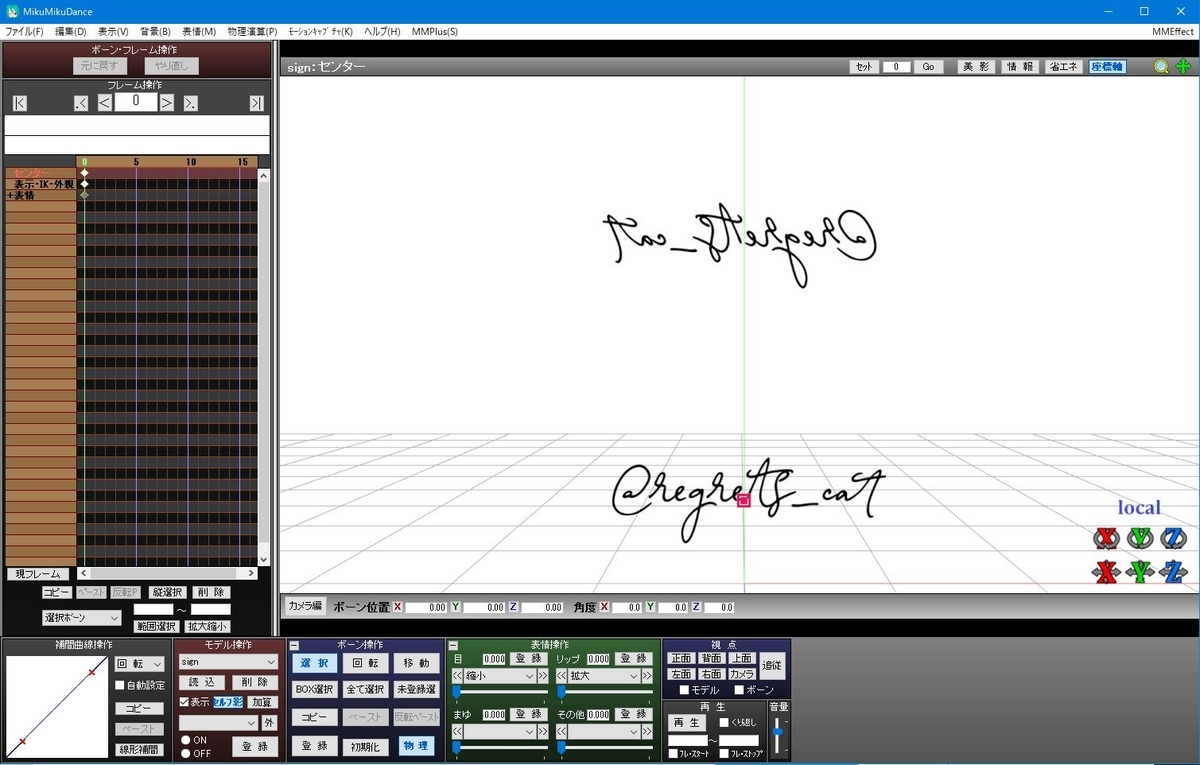The image size is (1200, 765).
Task: Toggle the フレ・スタート checkbox
Action: (x=673, y=754)
